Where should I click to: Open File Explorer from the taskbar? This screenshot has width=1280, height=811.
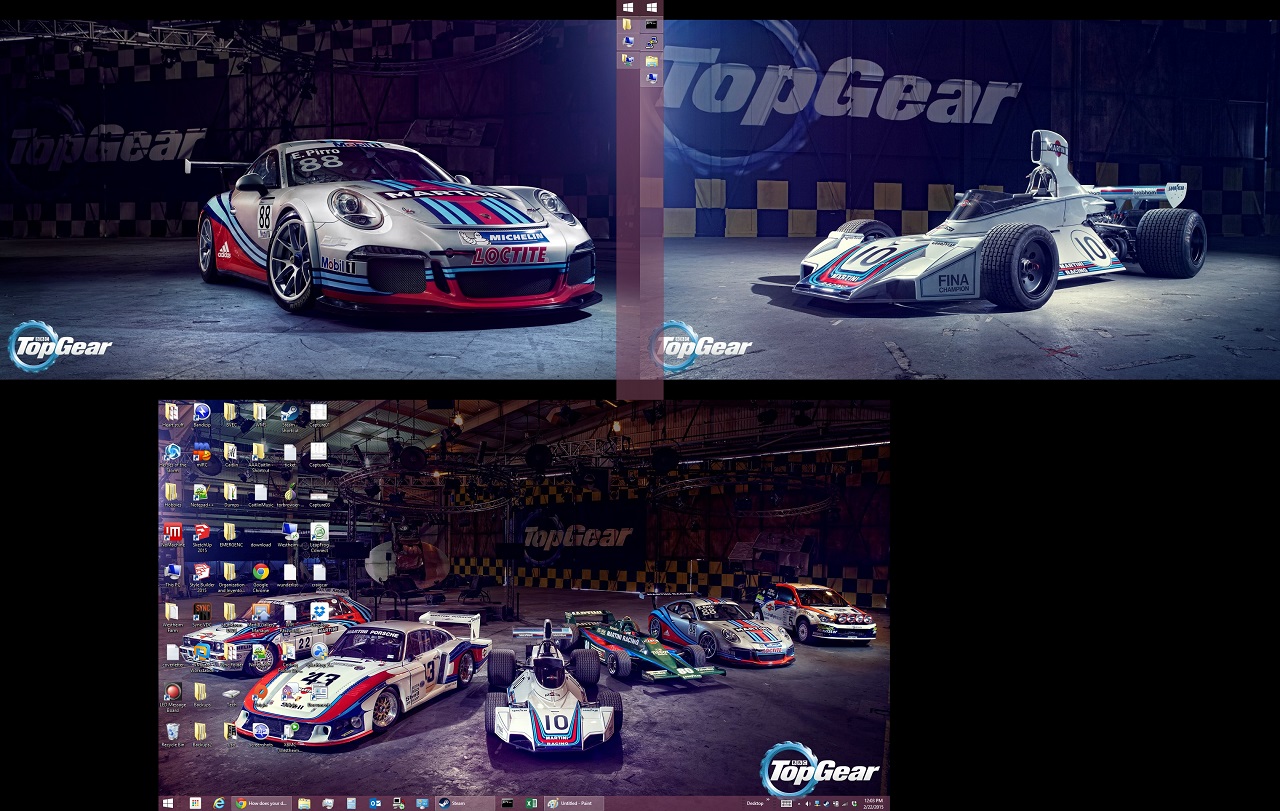coord(304,803)
